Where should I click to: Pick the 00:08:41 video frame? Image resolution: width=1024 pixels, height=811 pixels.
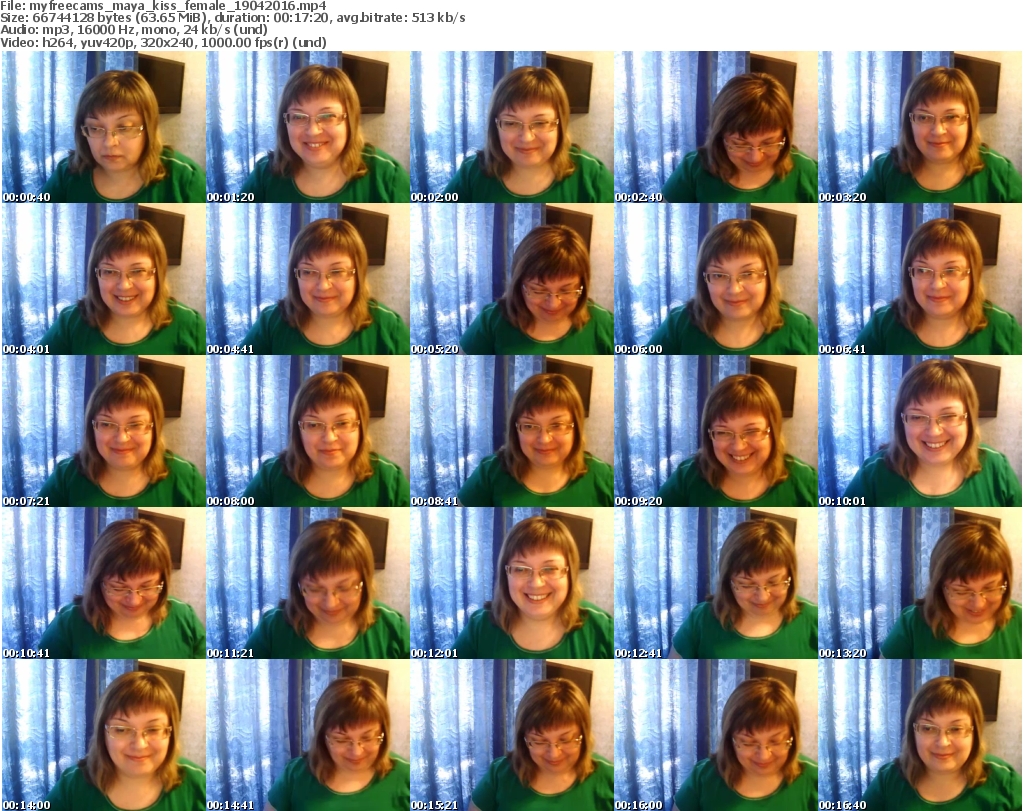[x=512, y=431]
